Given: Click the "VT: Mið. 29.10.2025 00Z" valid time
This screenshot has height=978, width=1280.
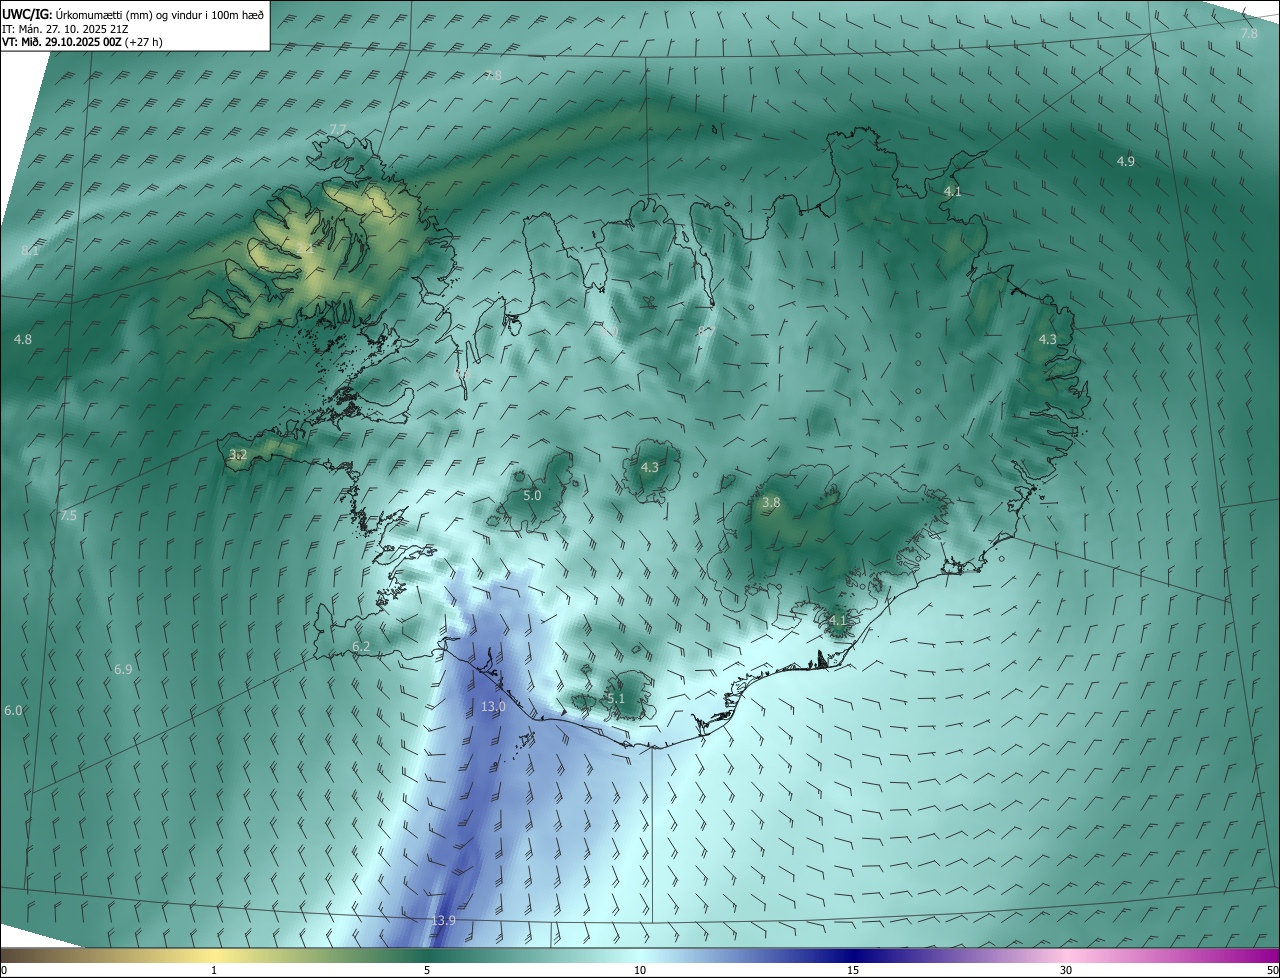Looking at the screenshot, I should tap(60, 42).
